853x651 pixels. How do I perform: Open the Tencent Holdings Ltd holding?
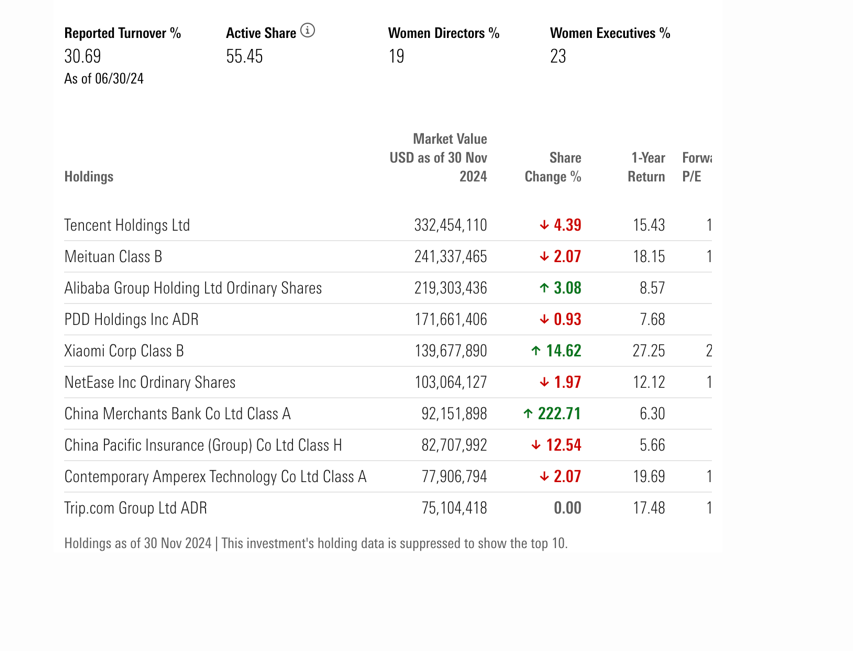click(127, 226)
